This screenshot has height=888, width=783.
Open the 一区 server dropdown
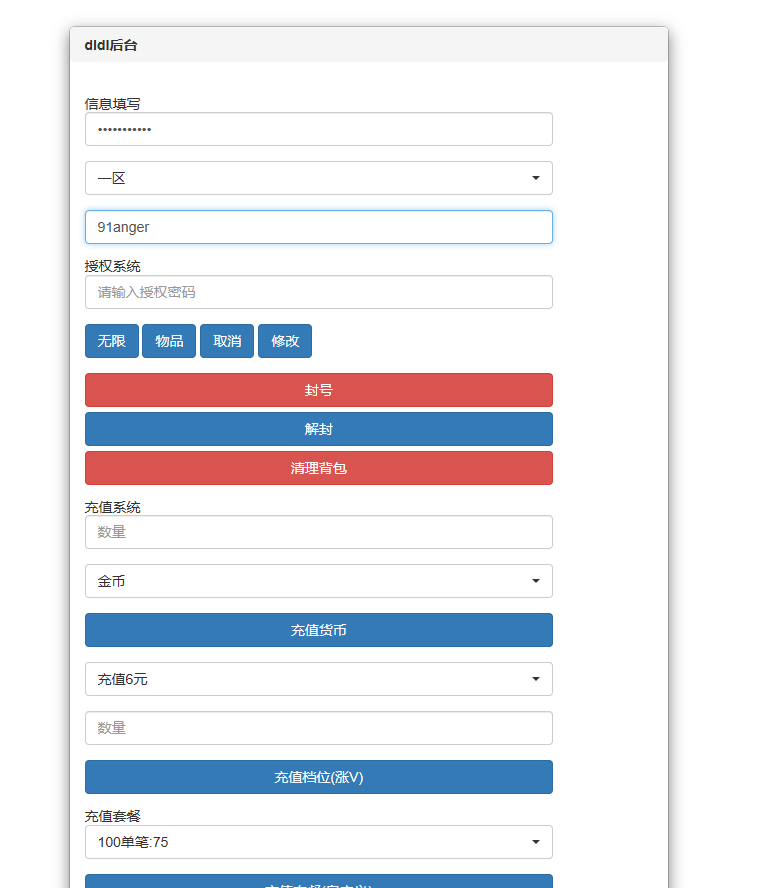[x=318, y=178]
